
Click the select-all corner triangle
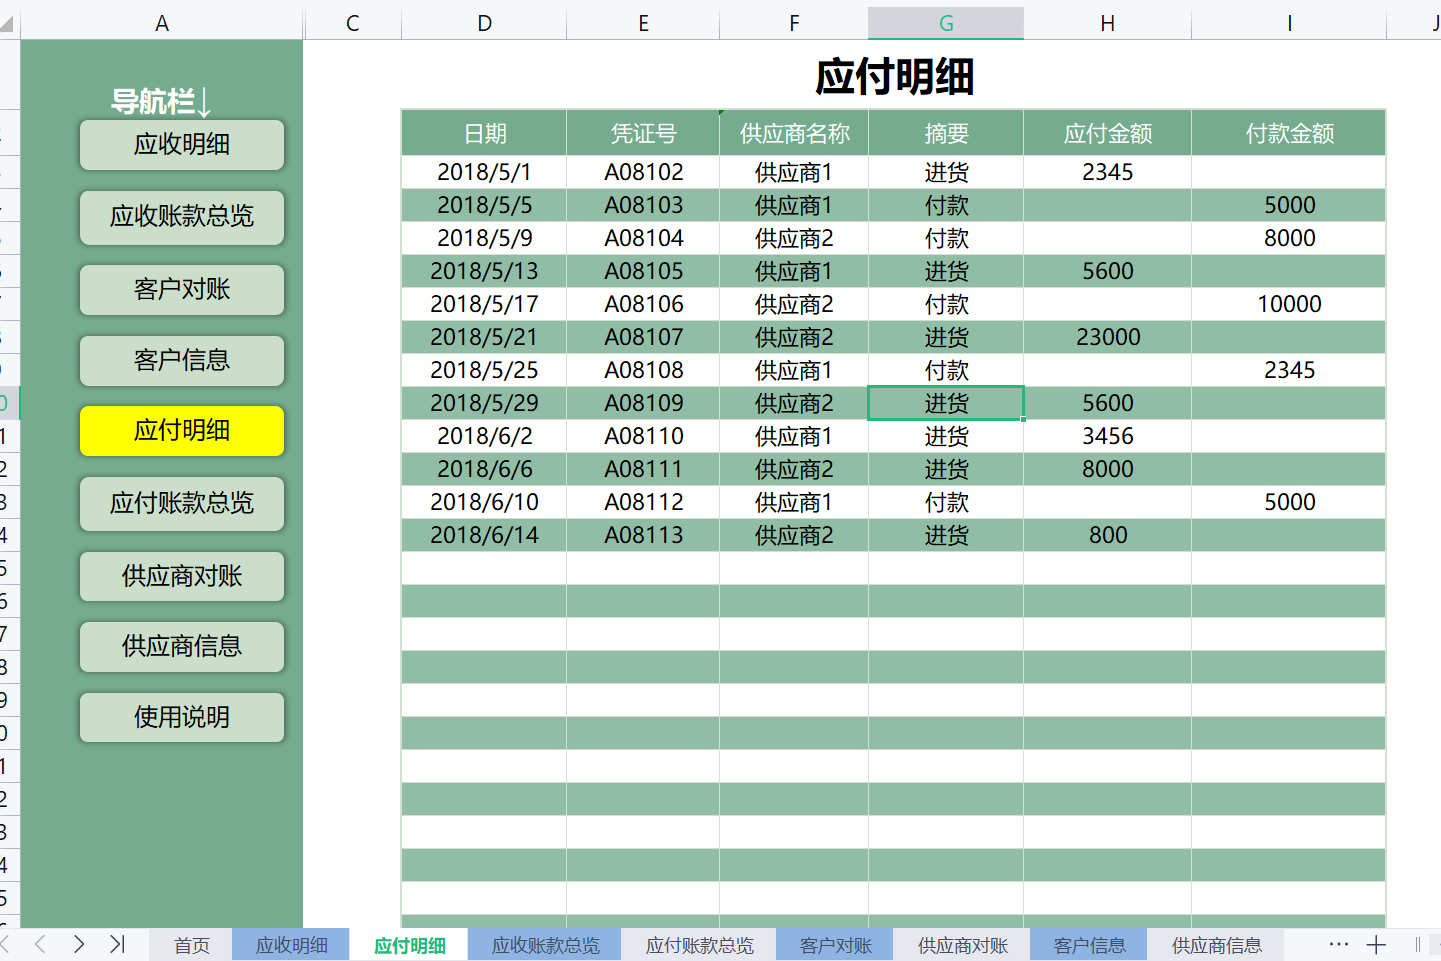9,24
